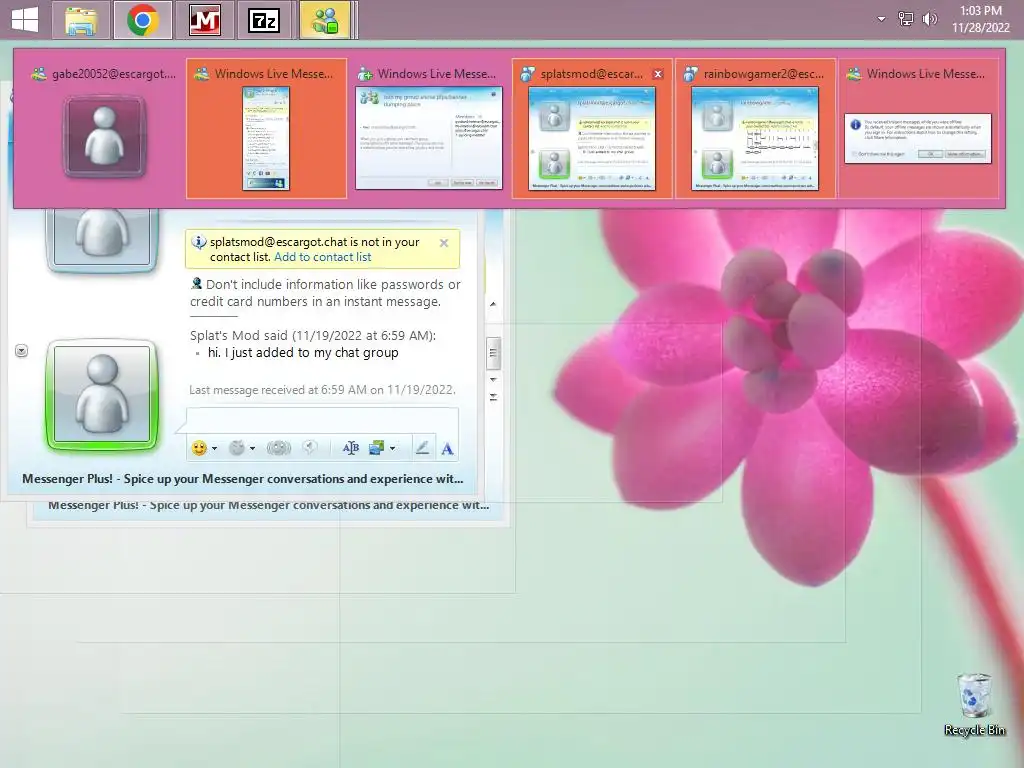The width and height of the screenshot is (1024, 768).
Task: Expand display picture options arrow
Action: pyautogui.click(x=22, y=351)
